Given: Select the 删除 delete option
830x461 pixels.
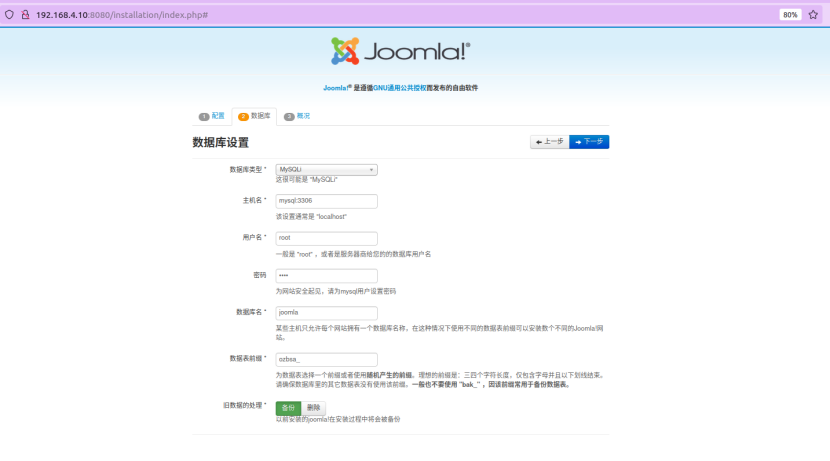Looking at the screenshot, I should [x=313, y=408].
